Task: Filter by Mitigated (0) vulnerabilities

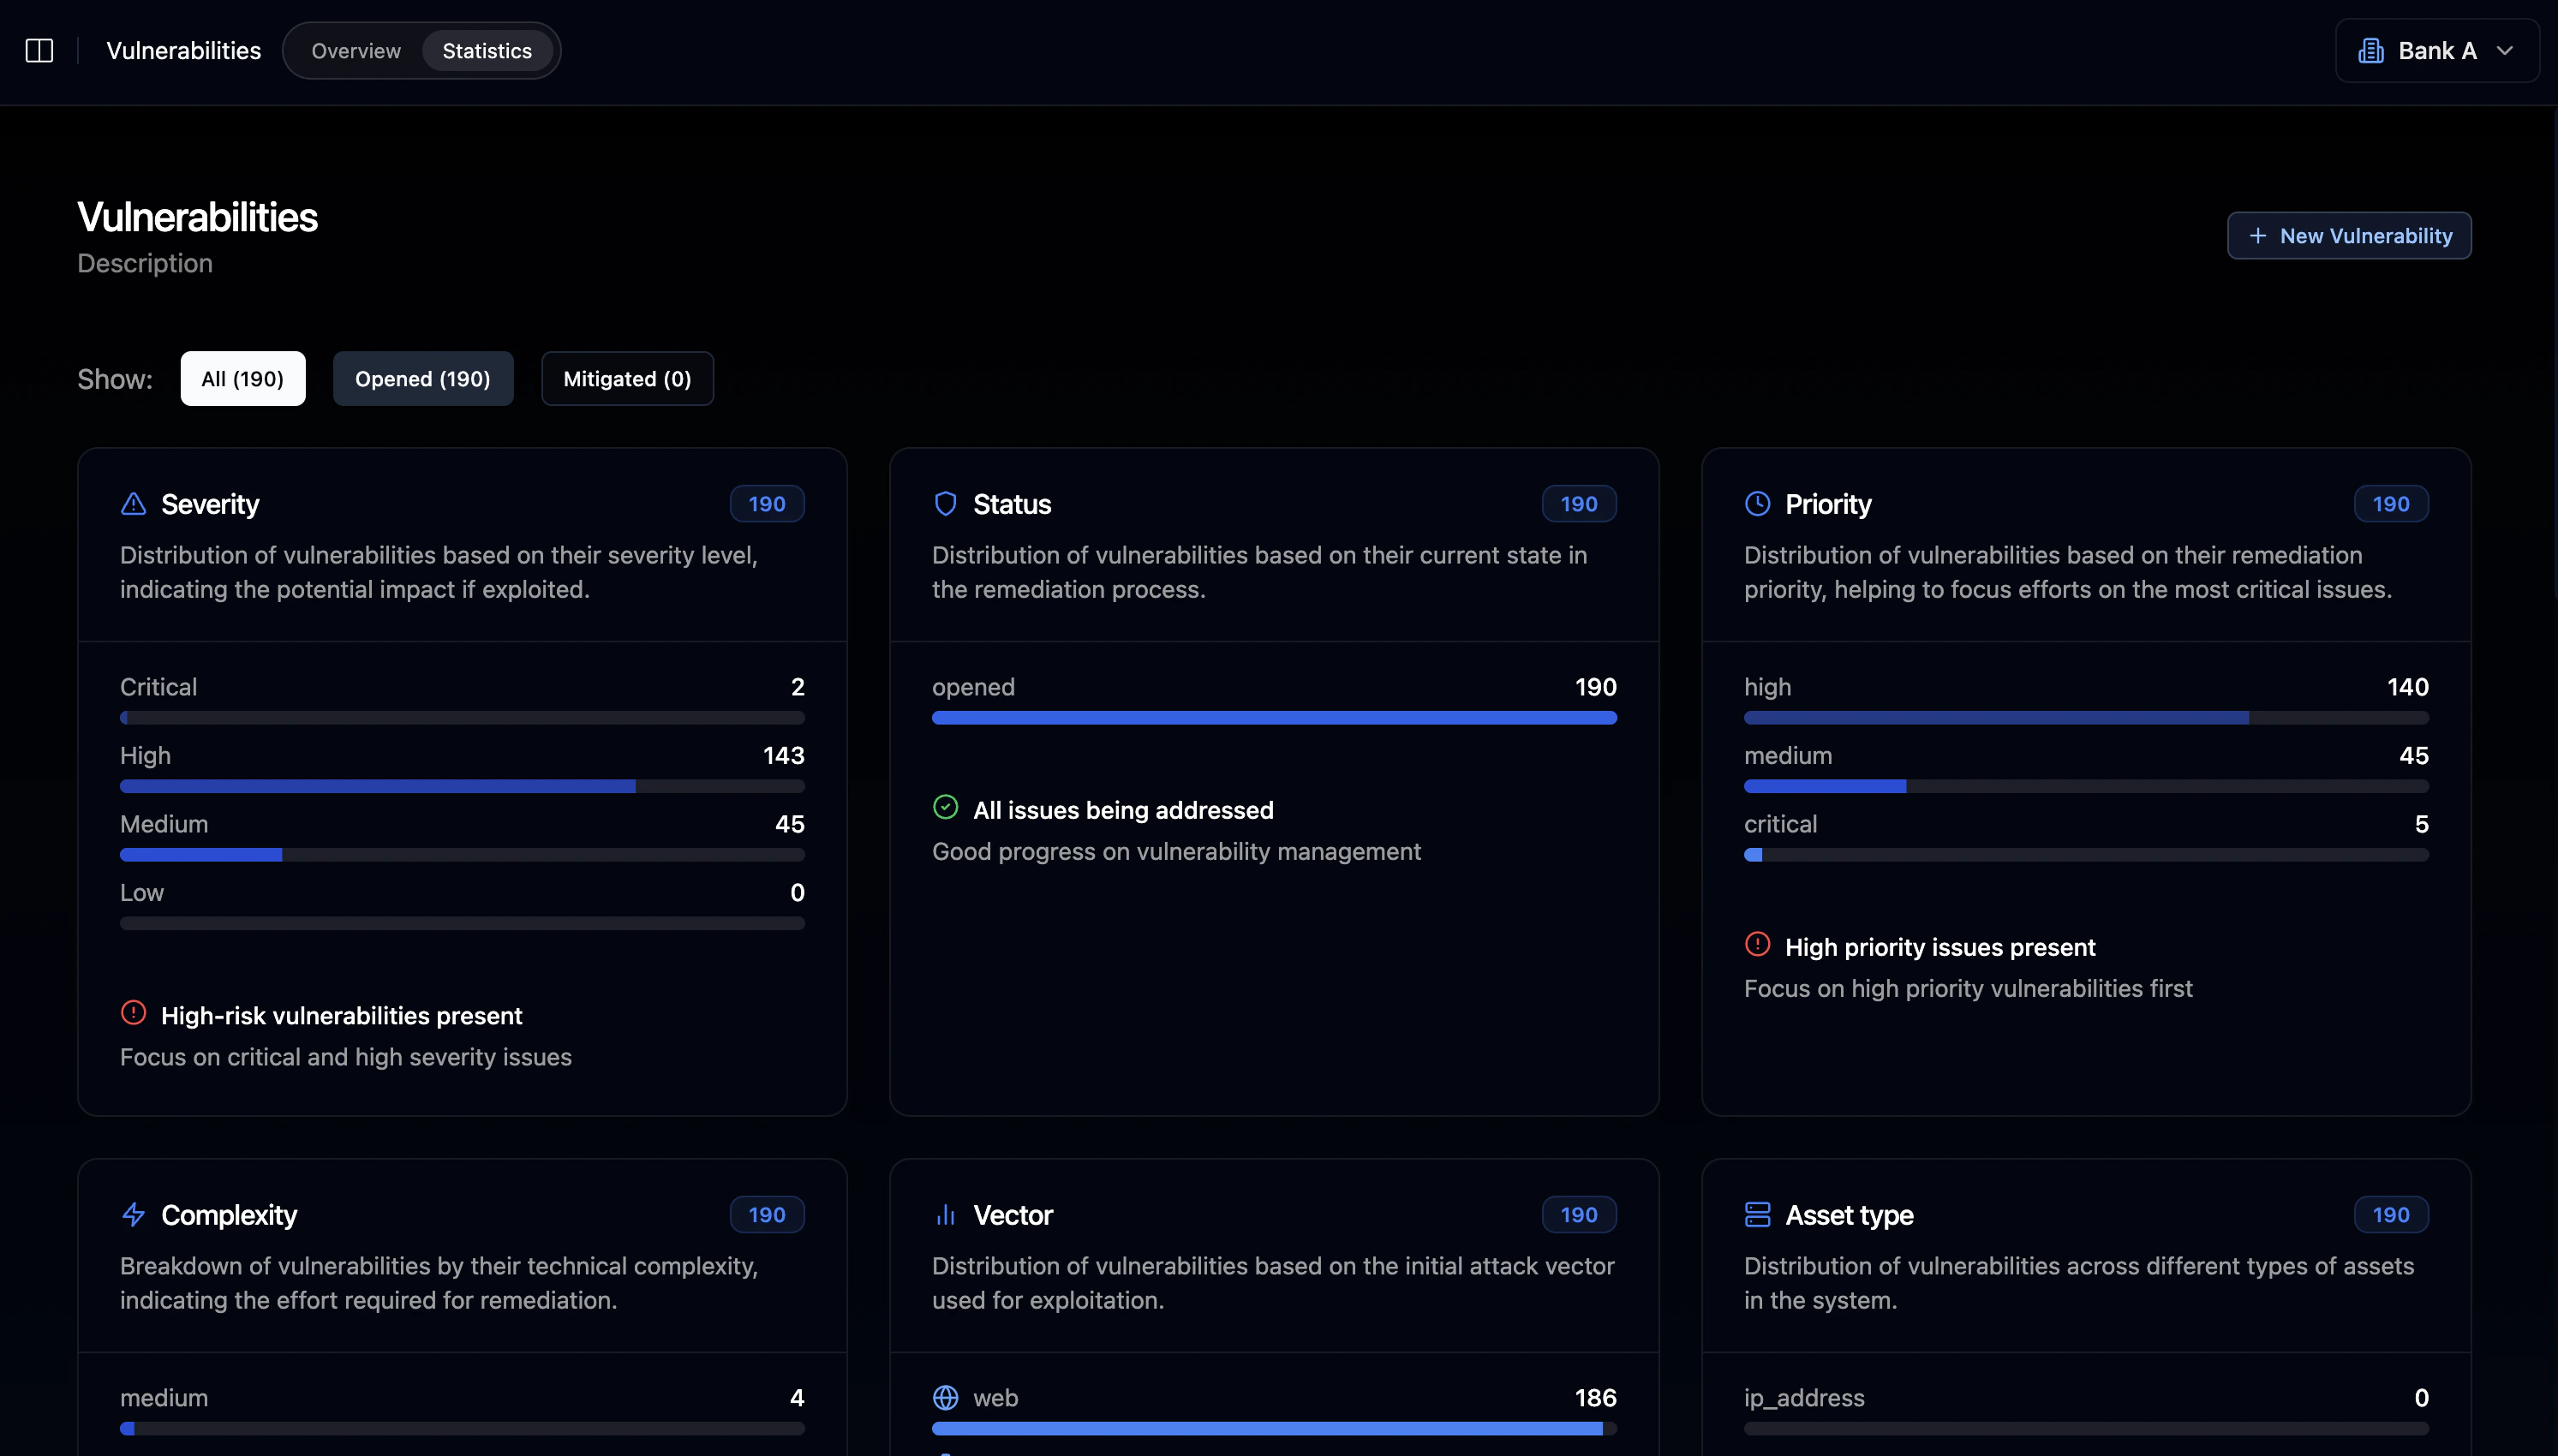Action: (627, 379)
